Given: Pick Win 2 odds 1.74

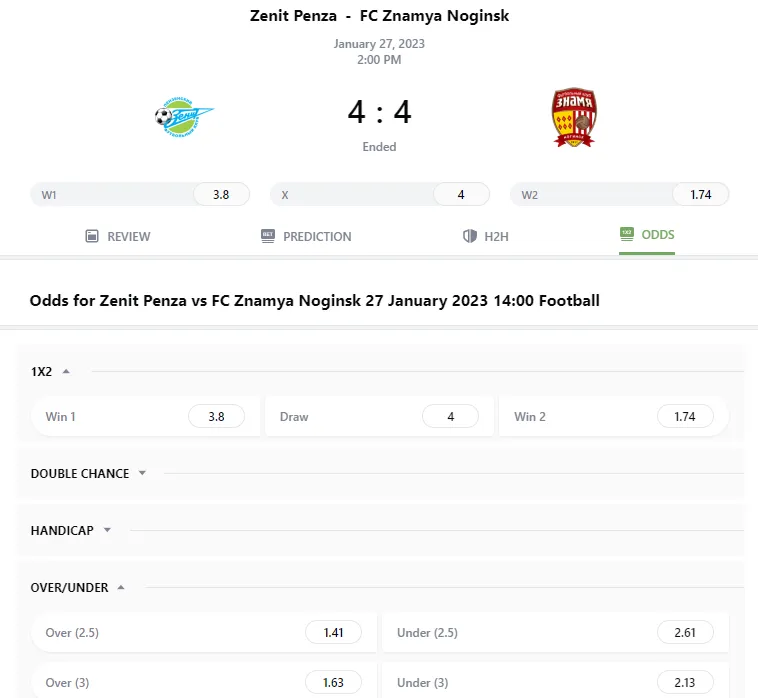Looking at the screenshot, I should pos(685,416).
